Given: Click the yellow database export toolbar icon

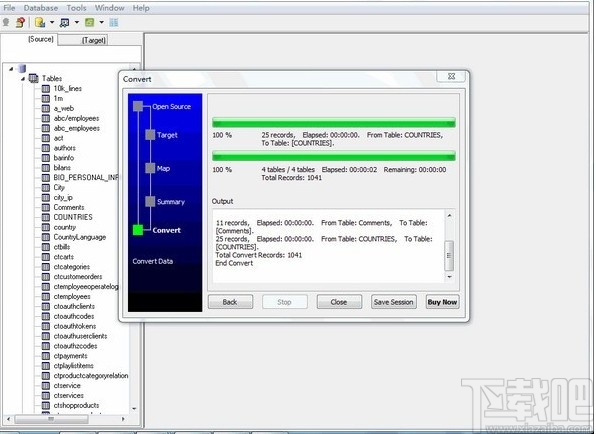Looking at the screenshot, I should [40, 22].
